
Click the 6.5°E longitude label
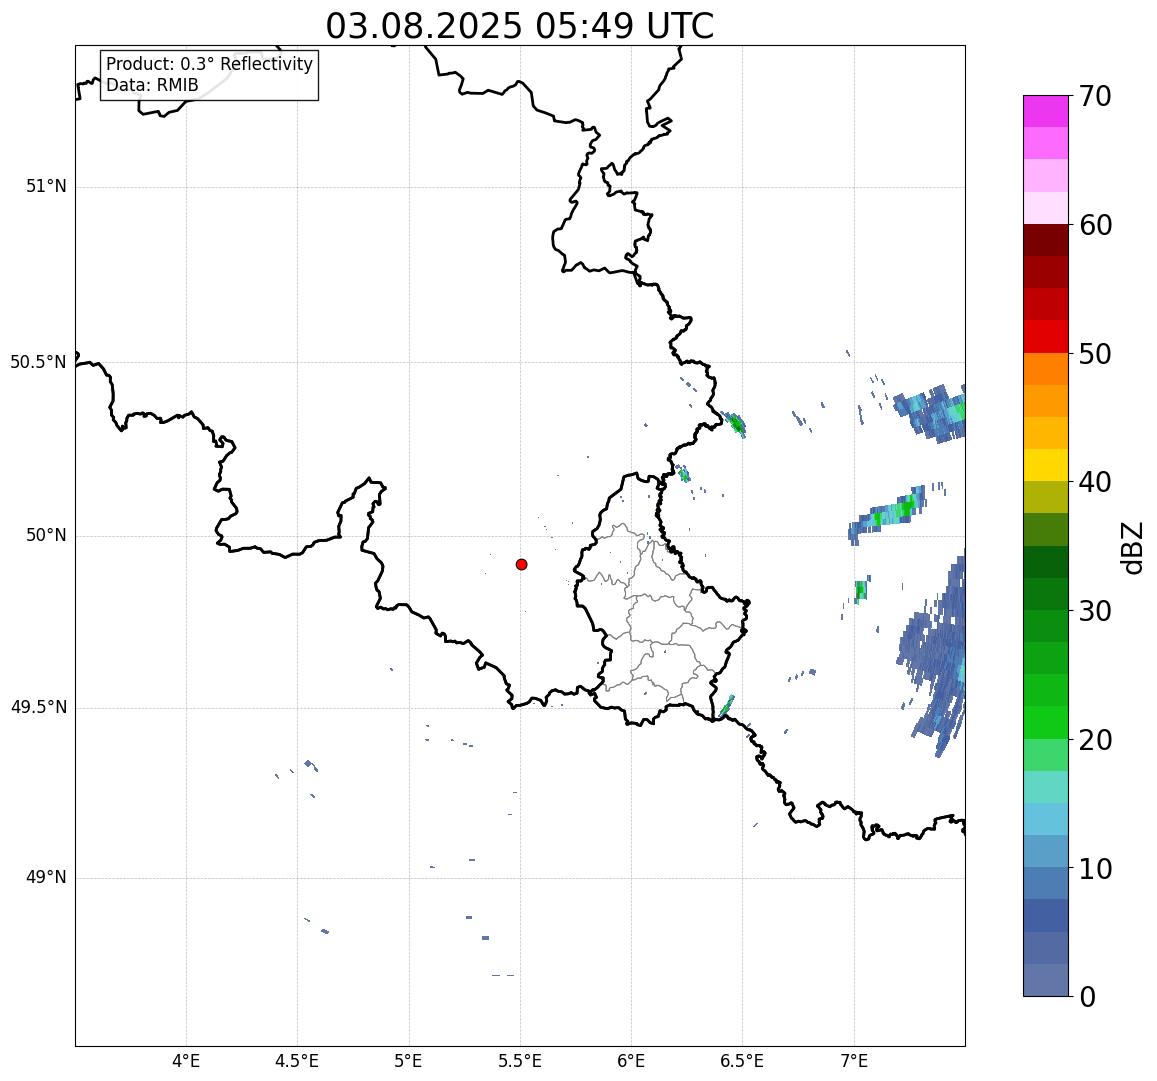click(x=742, y=1062)
